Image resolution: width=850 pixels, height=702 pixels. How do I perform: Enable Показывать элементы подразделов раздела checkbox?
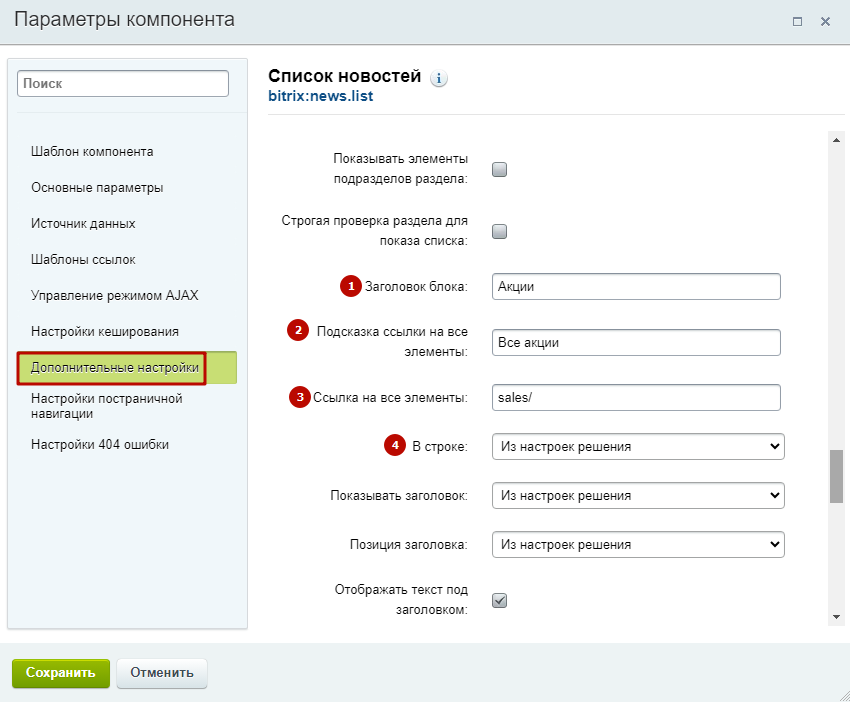click(x=499, y=169)
